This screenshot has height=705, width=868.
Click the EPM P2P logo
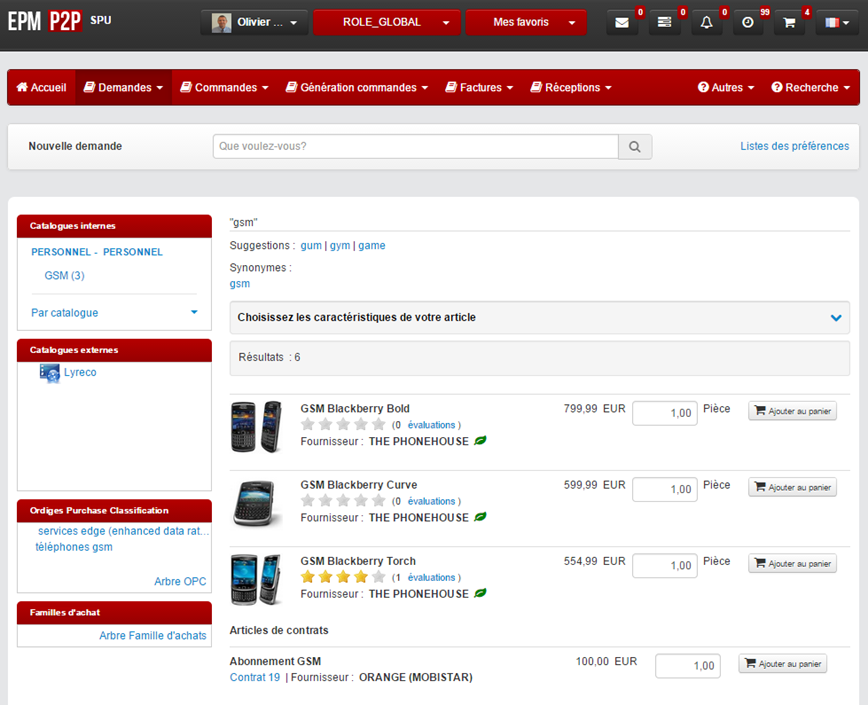44,21
